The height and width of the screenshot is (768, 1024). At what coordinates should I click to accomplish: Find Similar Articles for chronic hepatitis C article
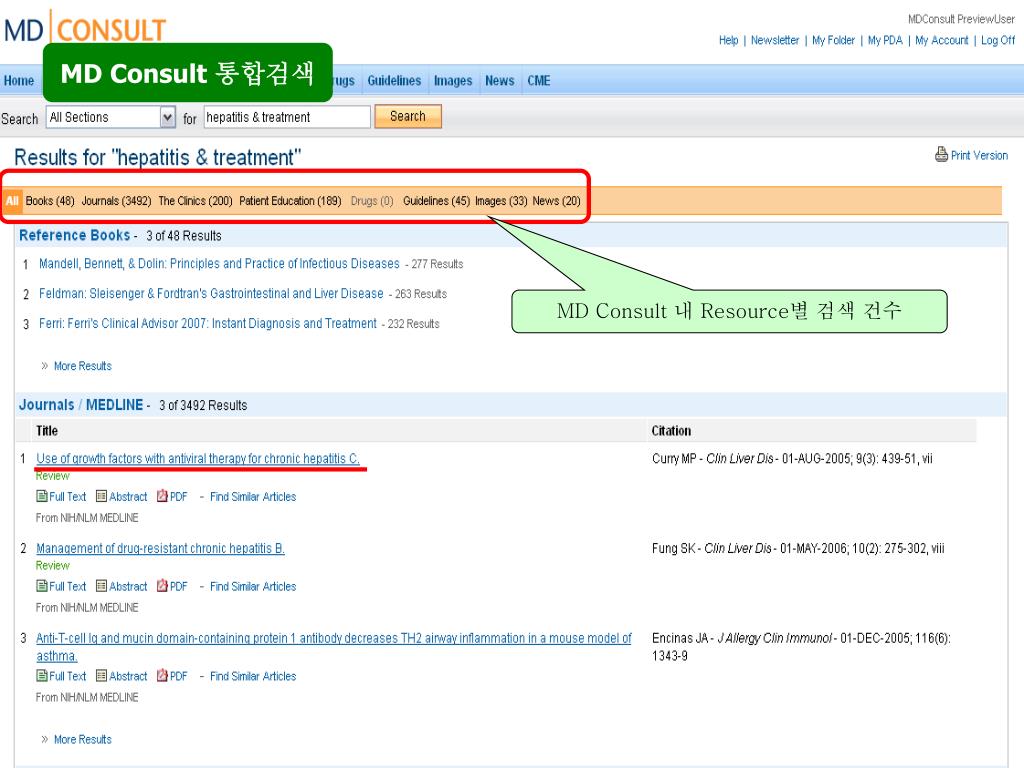point(253,496)
